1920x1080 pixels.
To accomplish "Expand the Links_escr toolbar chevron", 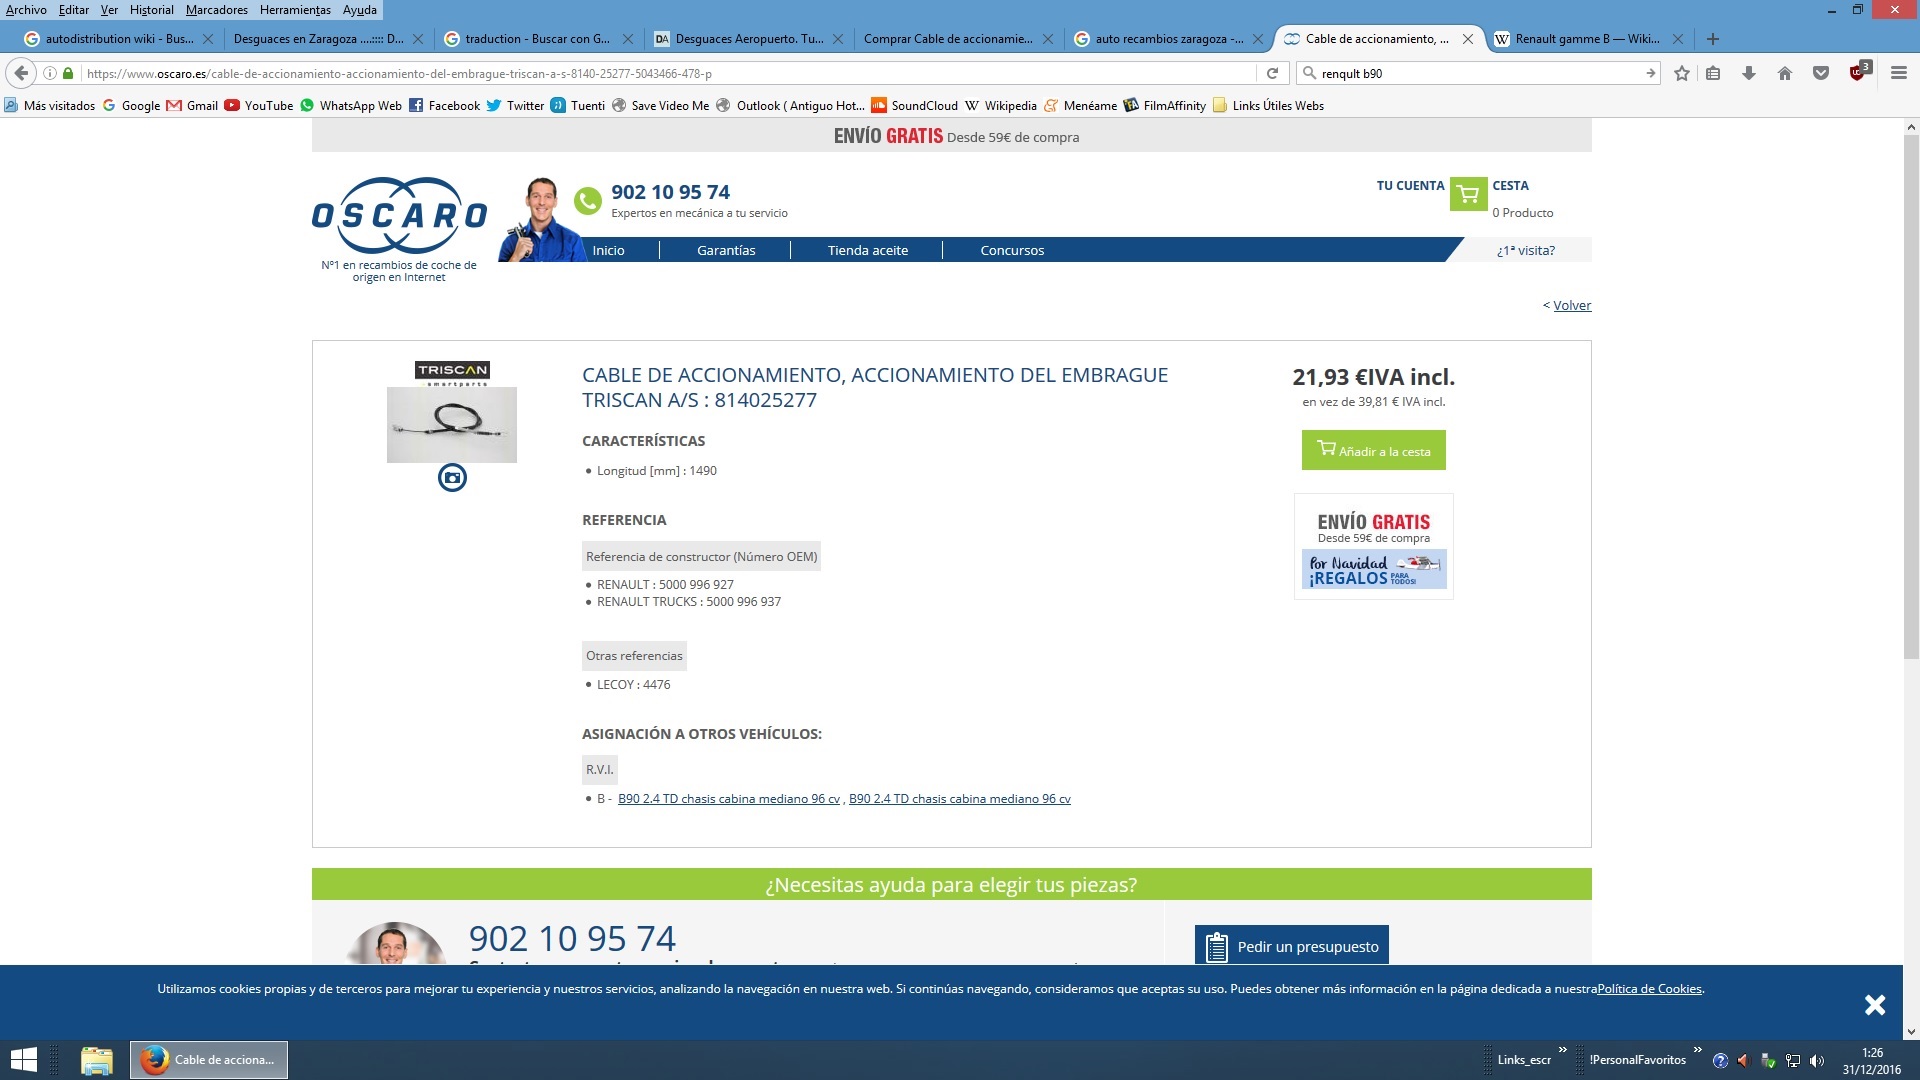I will click(x=1562, y=1050).
